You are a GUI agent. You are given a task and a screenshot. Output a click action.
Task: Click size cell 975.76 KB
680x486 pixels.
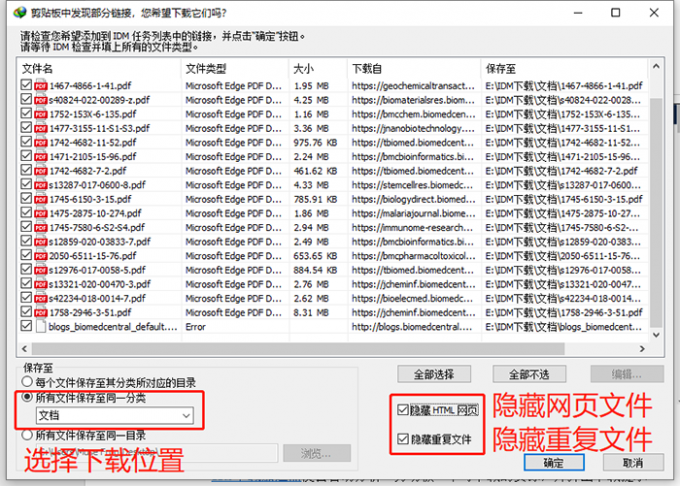pos(315,143)
